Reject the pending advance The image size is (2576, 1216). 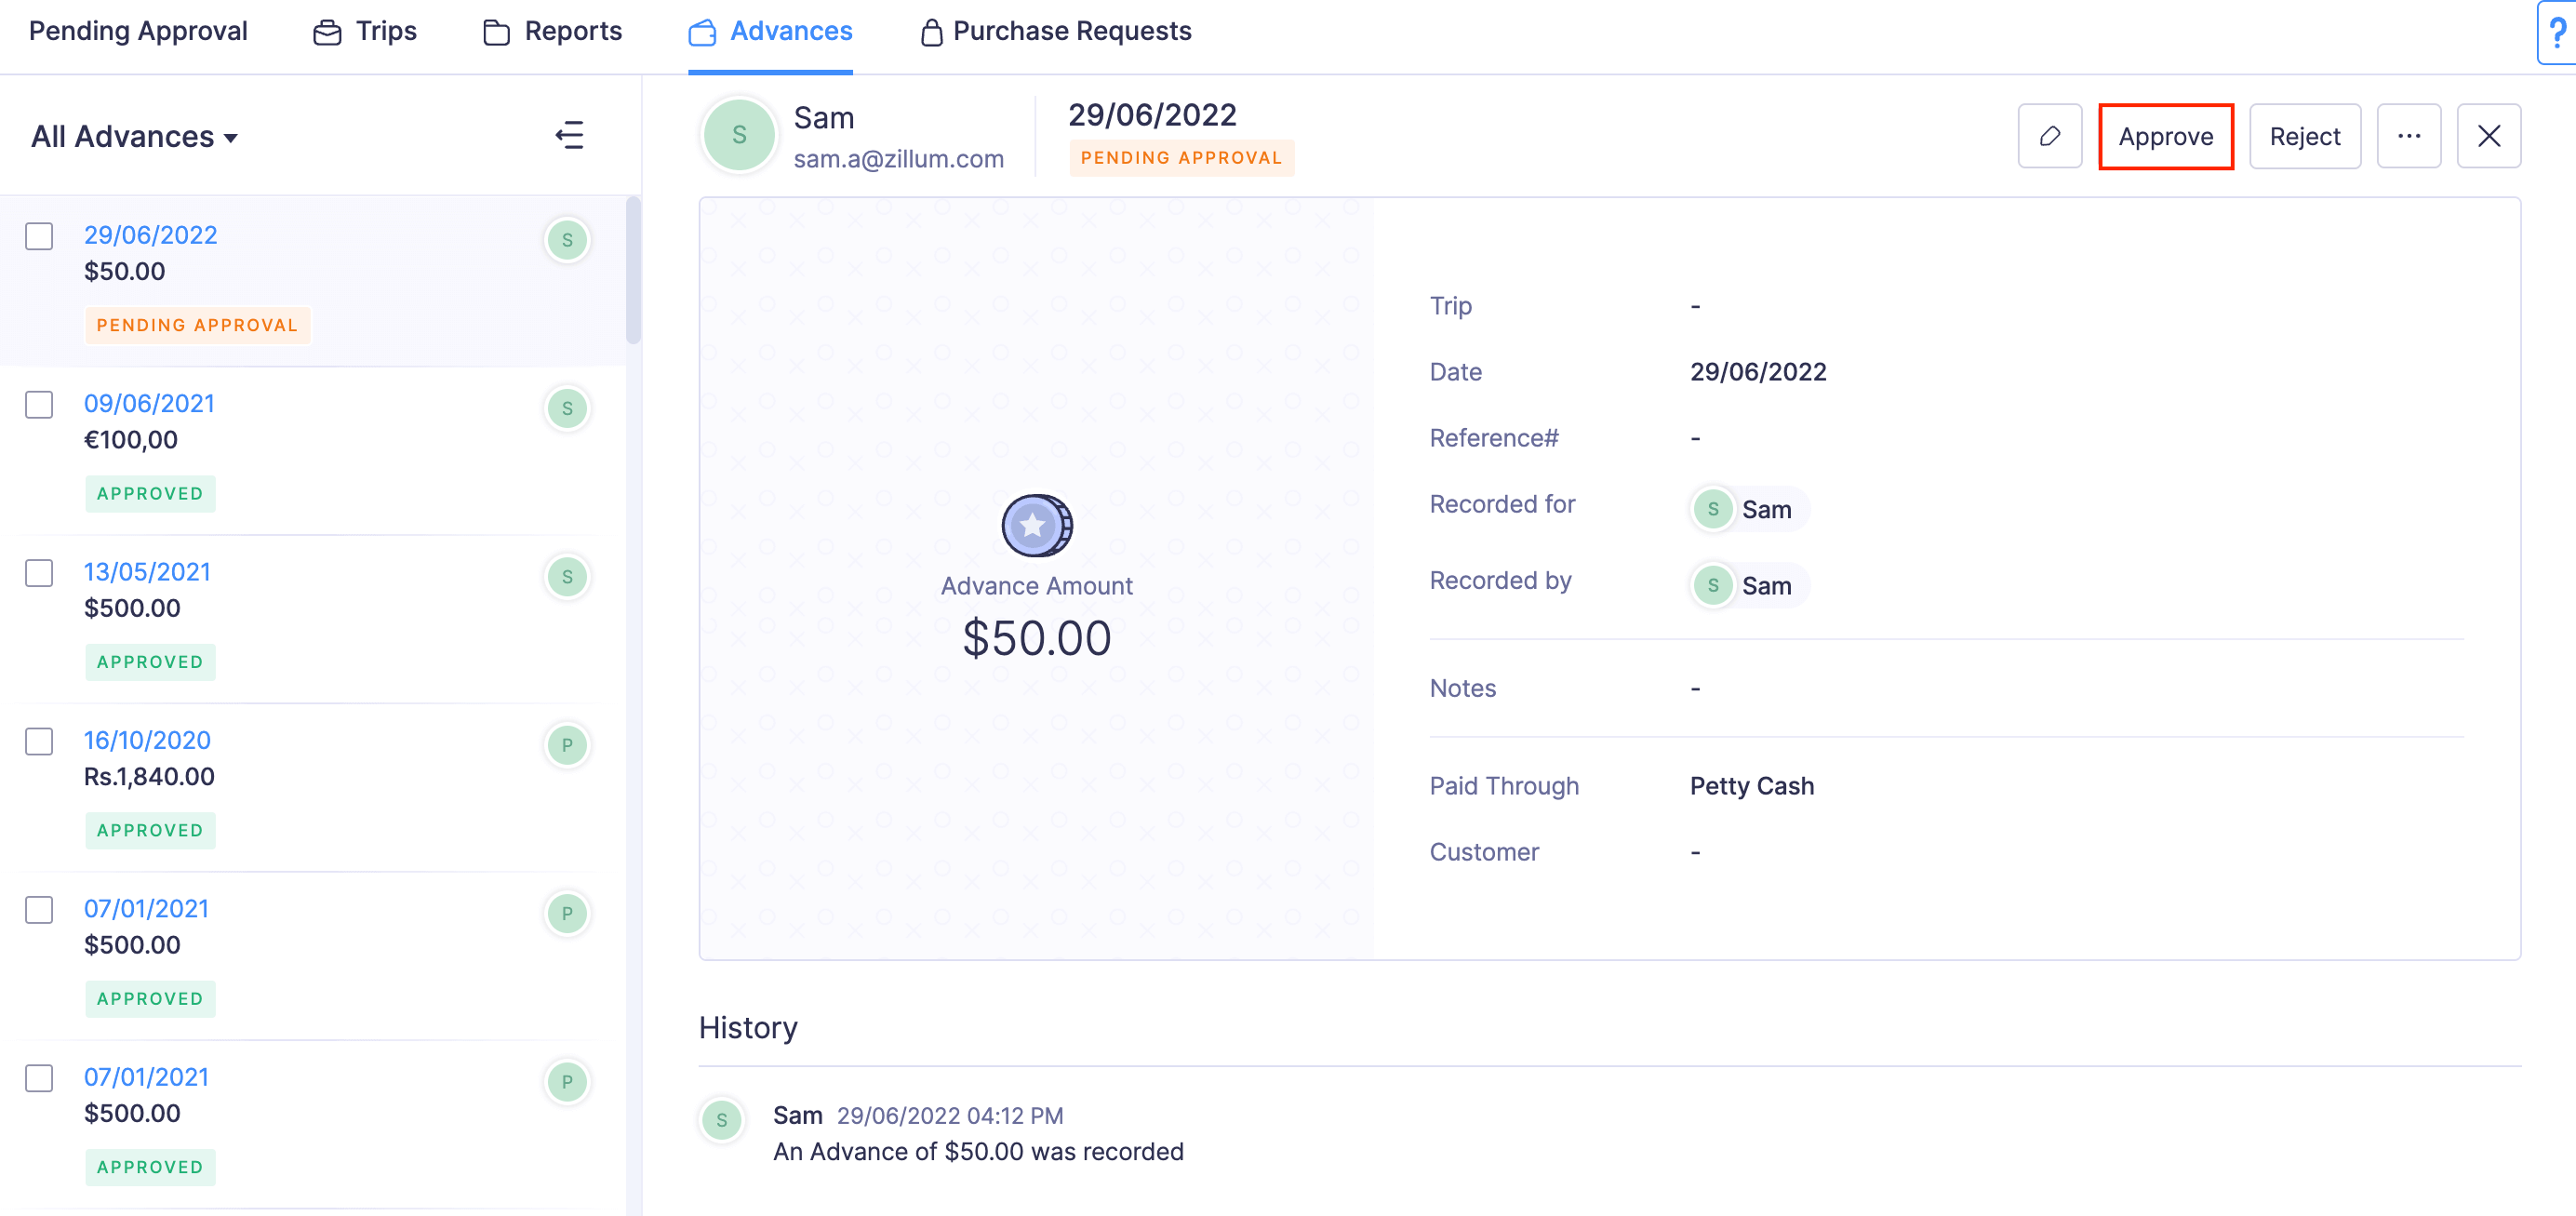click(2304, 136)
